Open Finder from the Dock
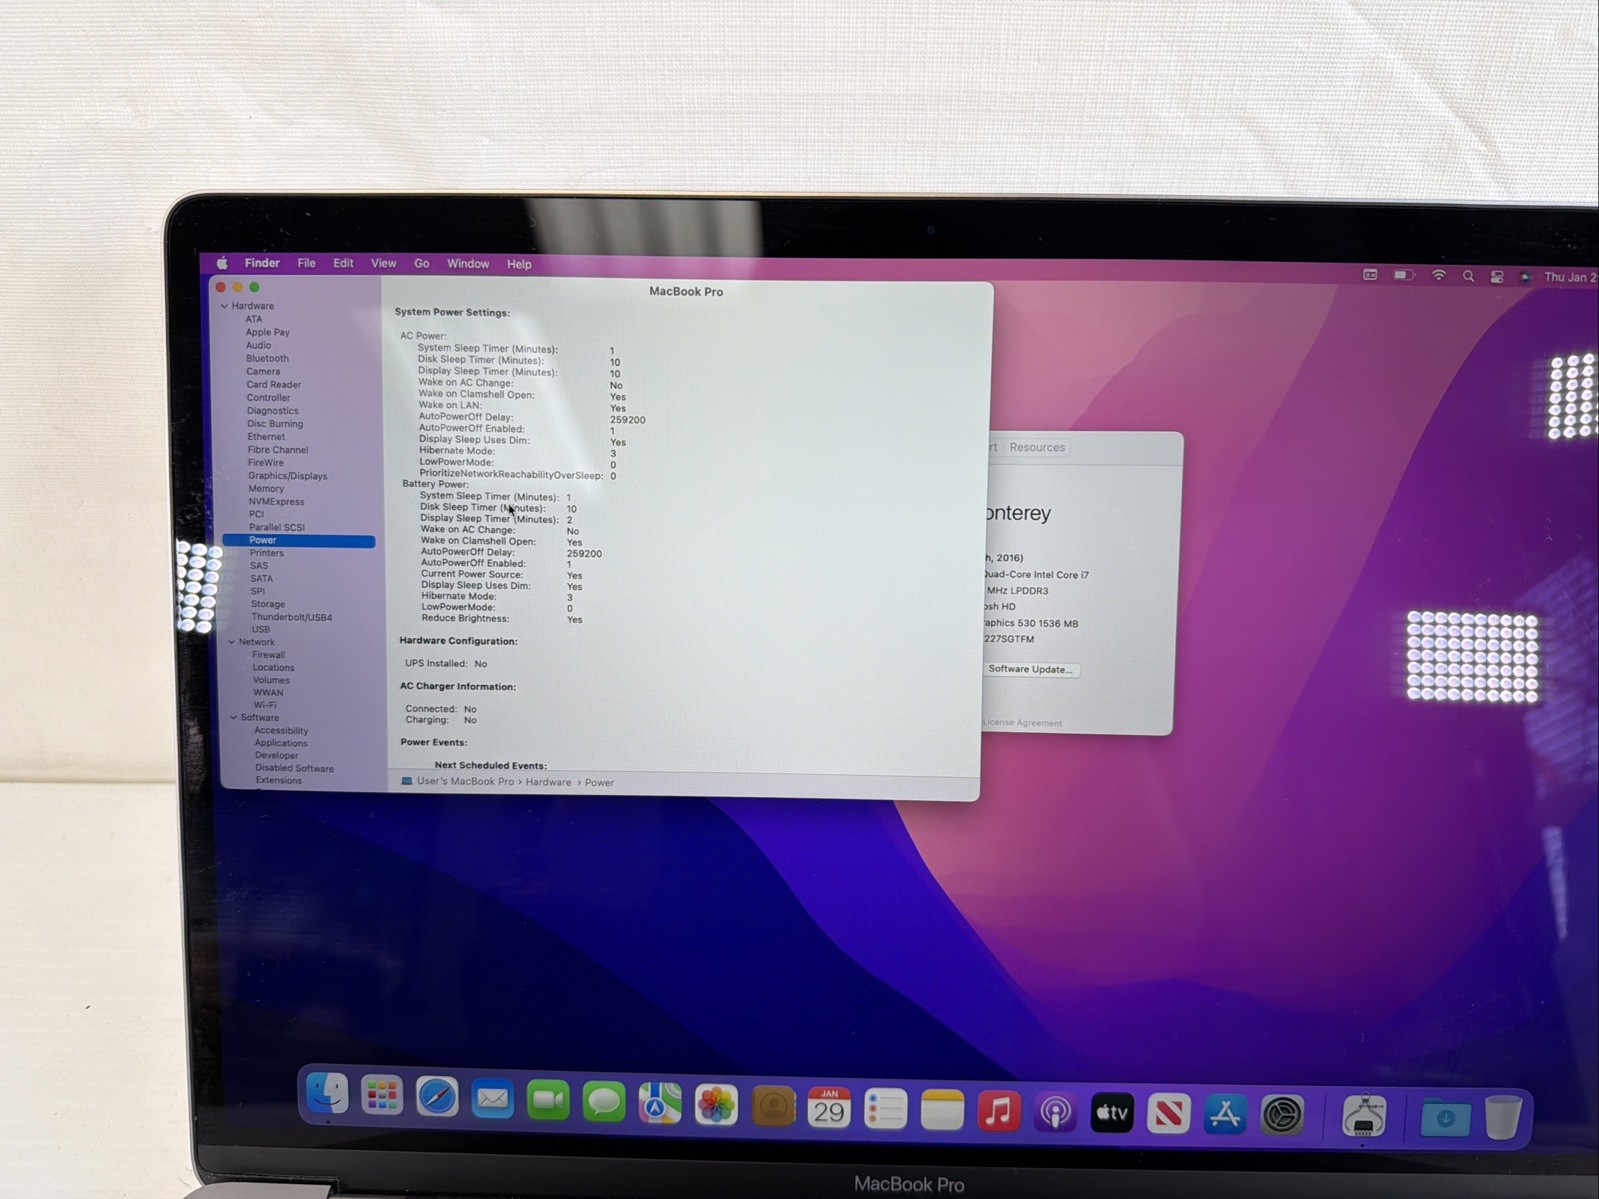 tap(327, 1093)
